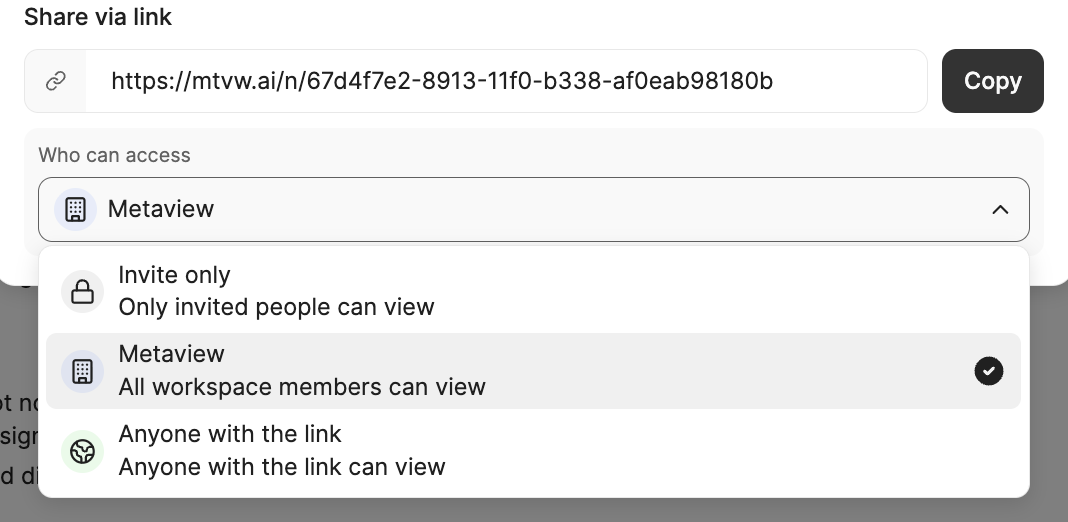The width and height of the screenshot is (1068, 522).
Task: Click the chain link icon beside URL
Action: 55,81
